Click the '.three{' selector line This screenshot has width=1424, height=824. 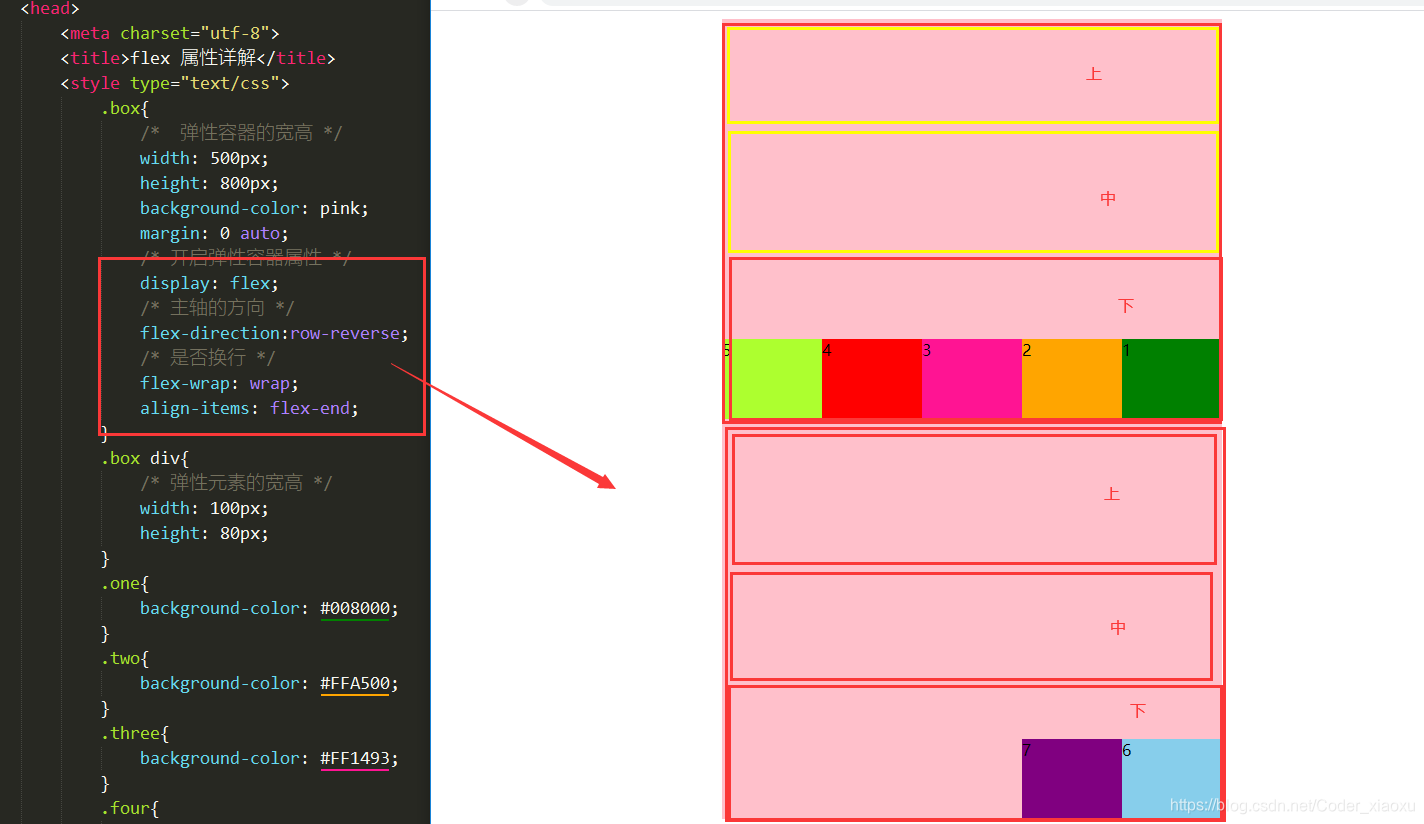click(x=135, y=733)
